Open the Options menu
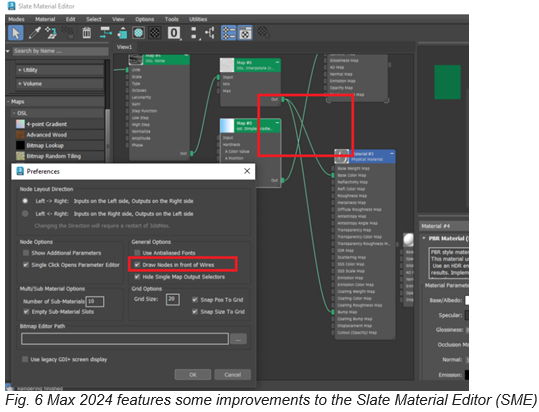The width and height of the screenshot is (539, 412). coord(144,19)
